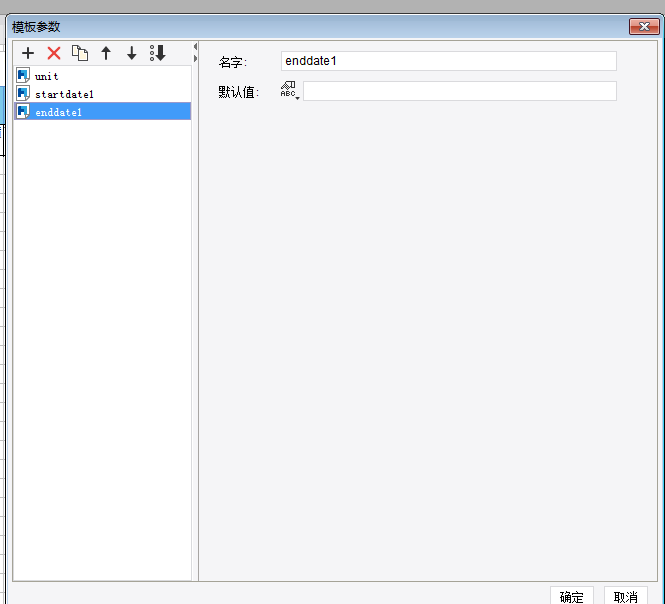Close the 模板参数 dialog
The height and width of the screenshot is (604, 665).
(x=644, y=27)
